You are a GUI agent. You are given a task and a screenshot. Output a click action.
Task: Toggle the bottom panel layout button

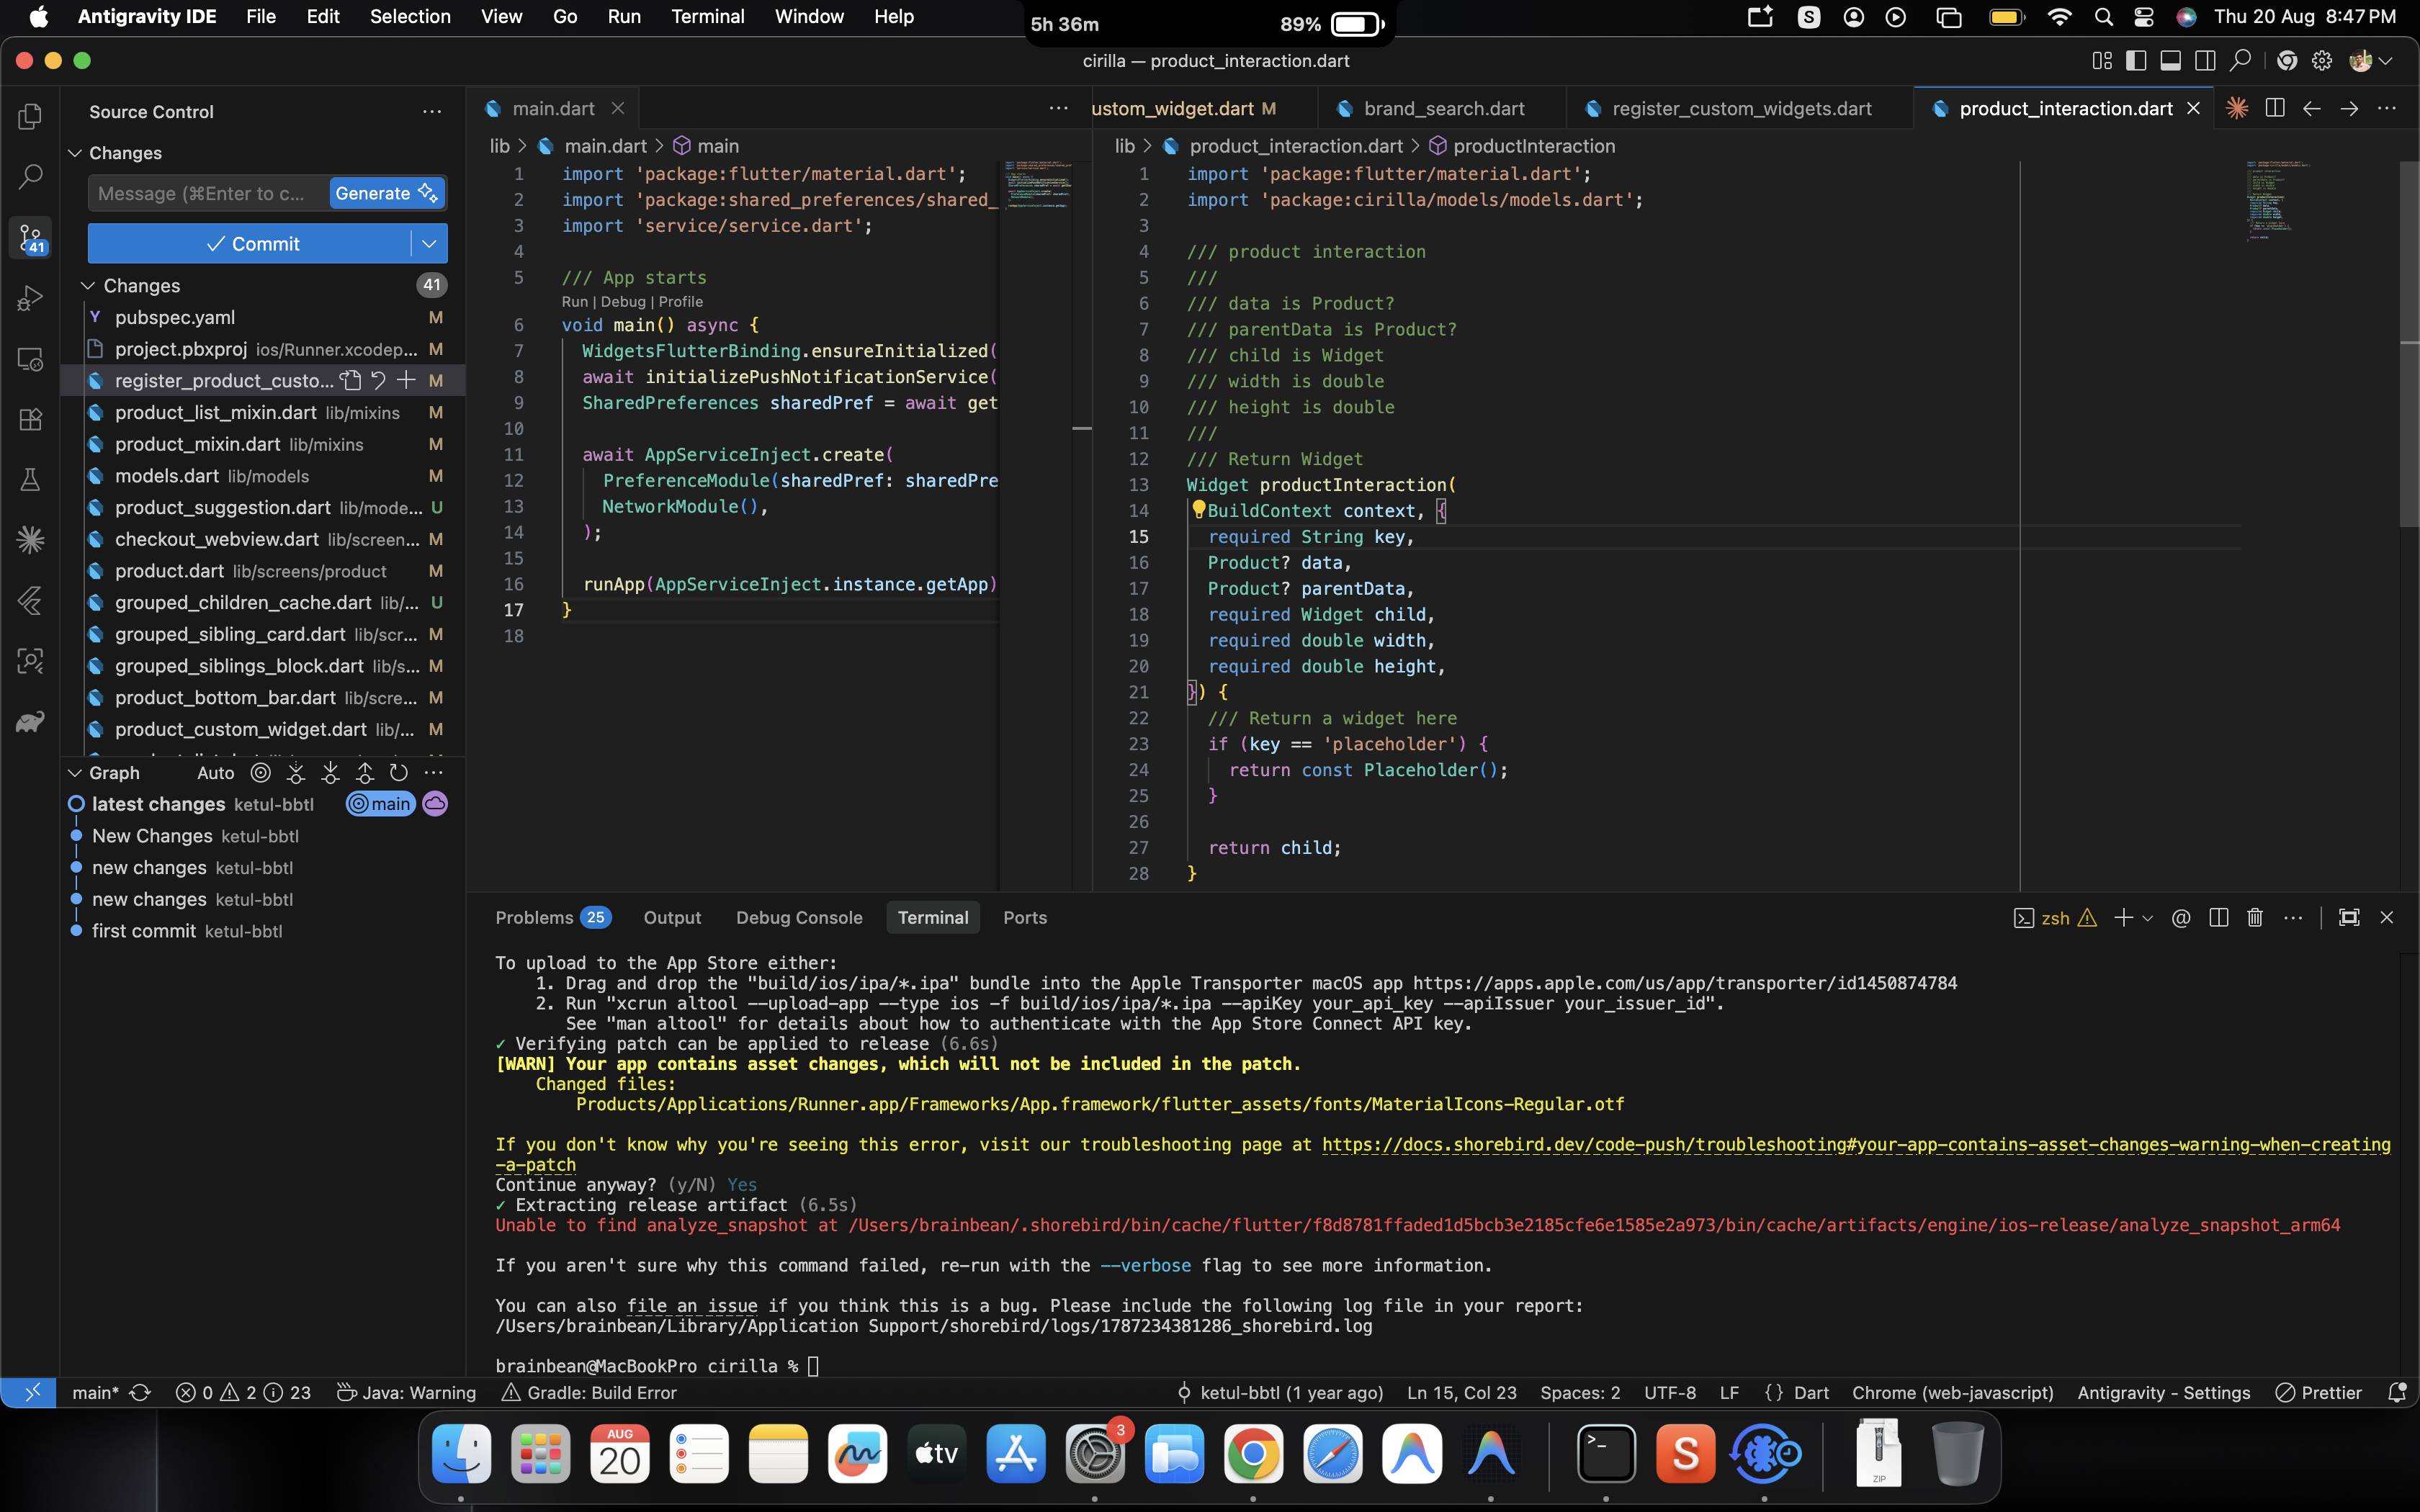tap(2170, 61)
